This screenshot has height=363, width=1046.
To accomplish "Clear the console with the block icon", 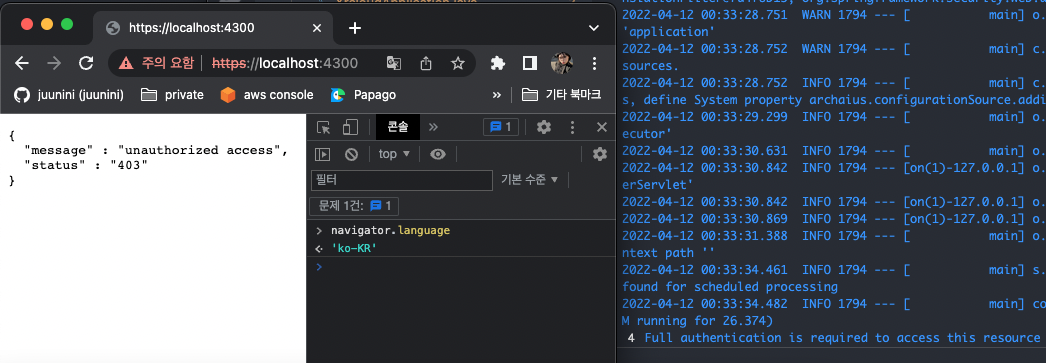I will click(352, 154).
